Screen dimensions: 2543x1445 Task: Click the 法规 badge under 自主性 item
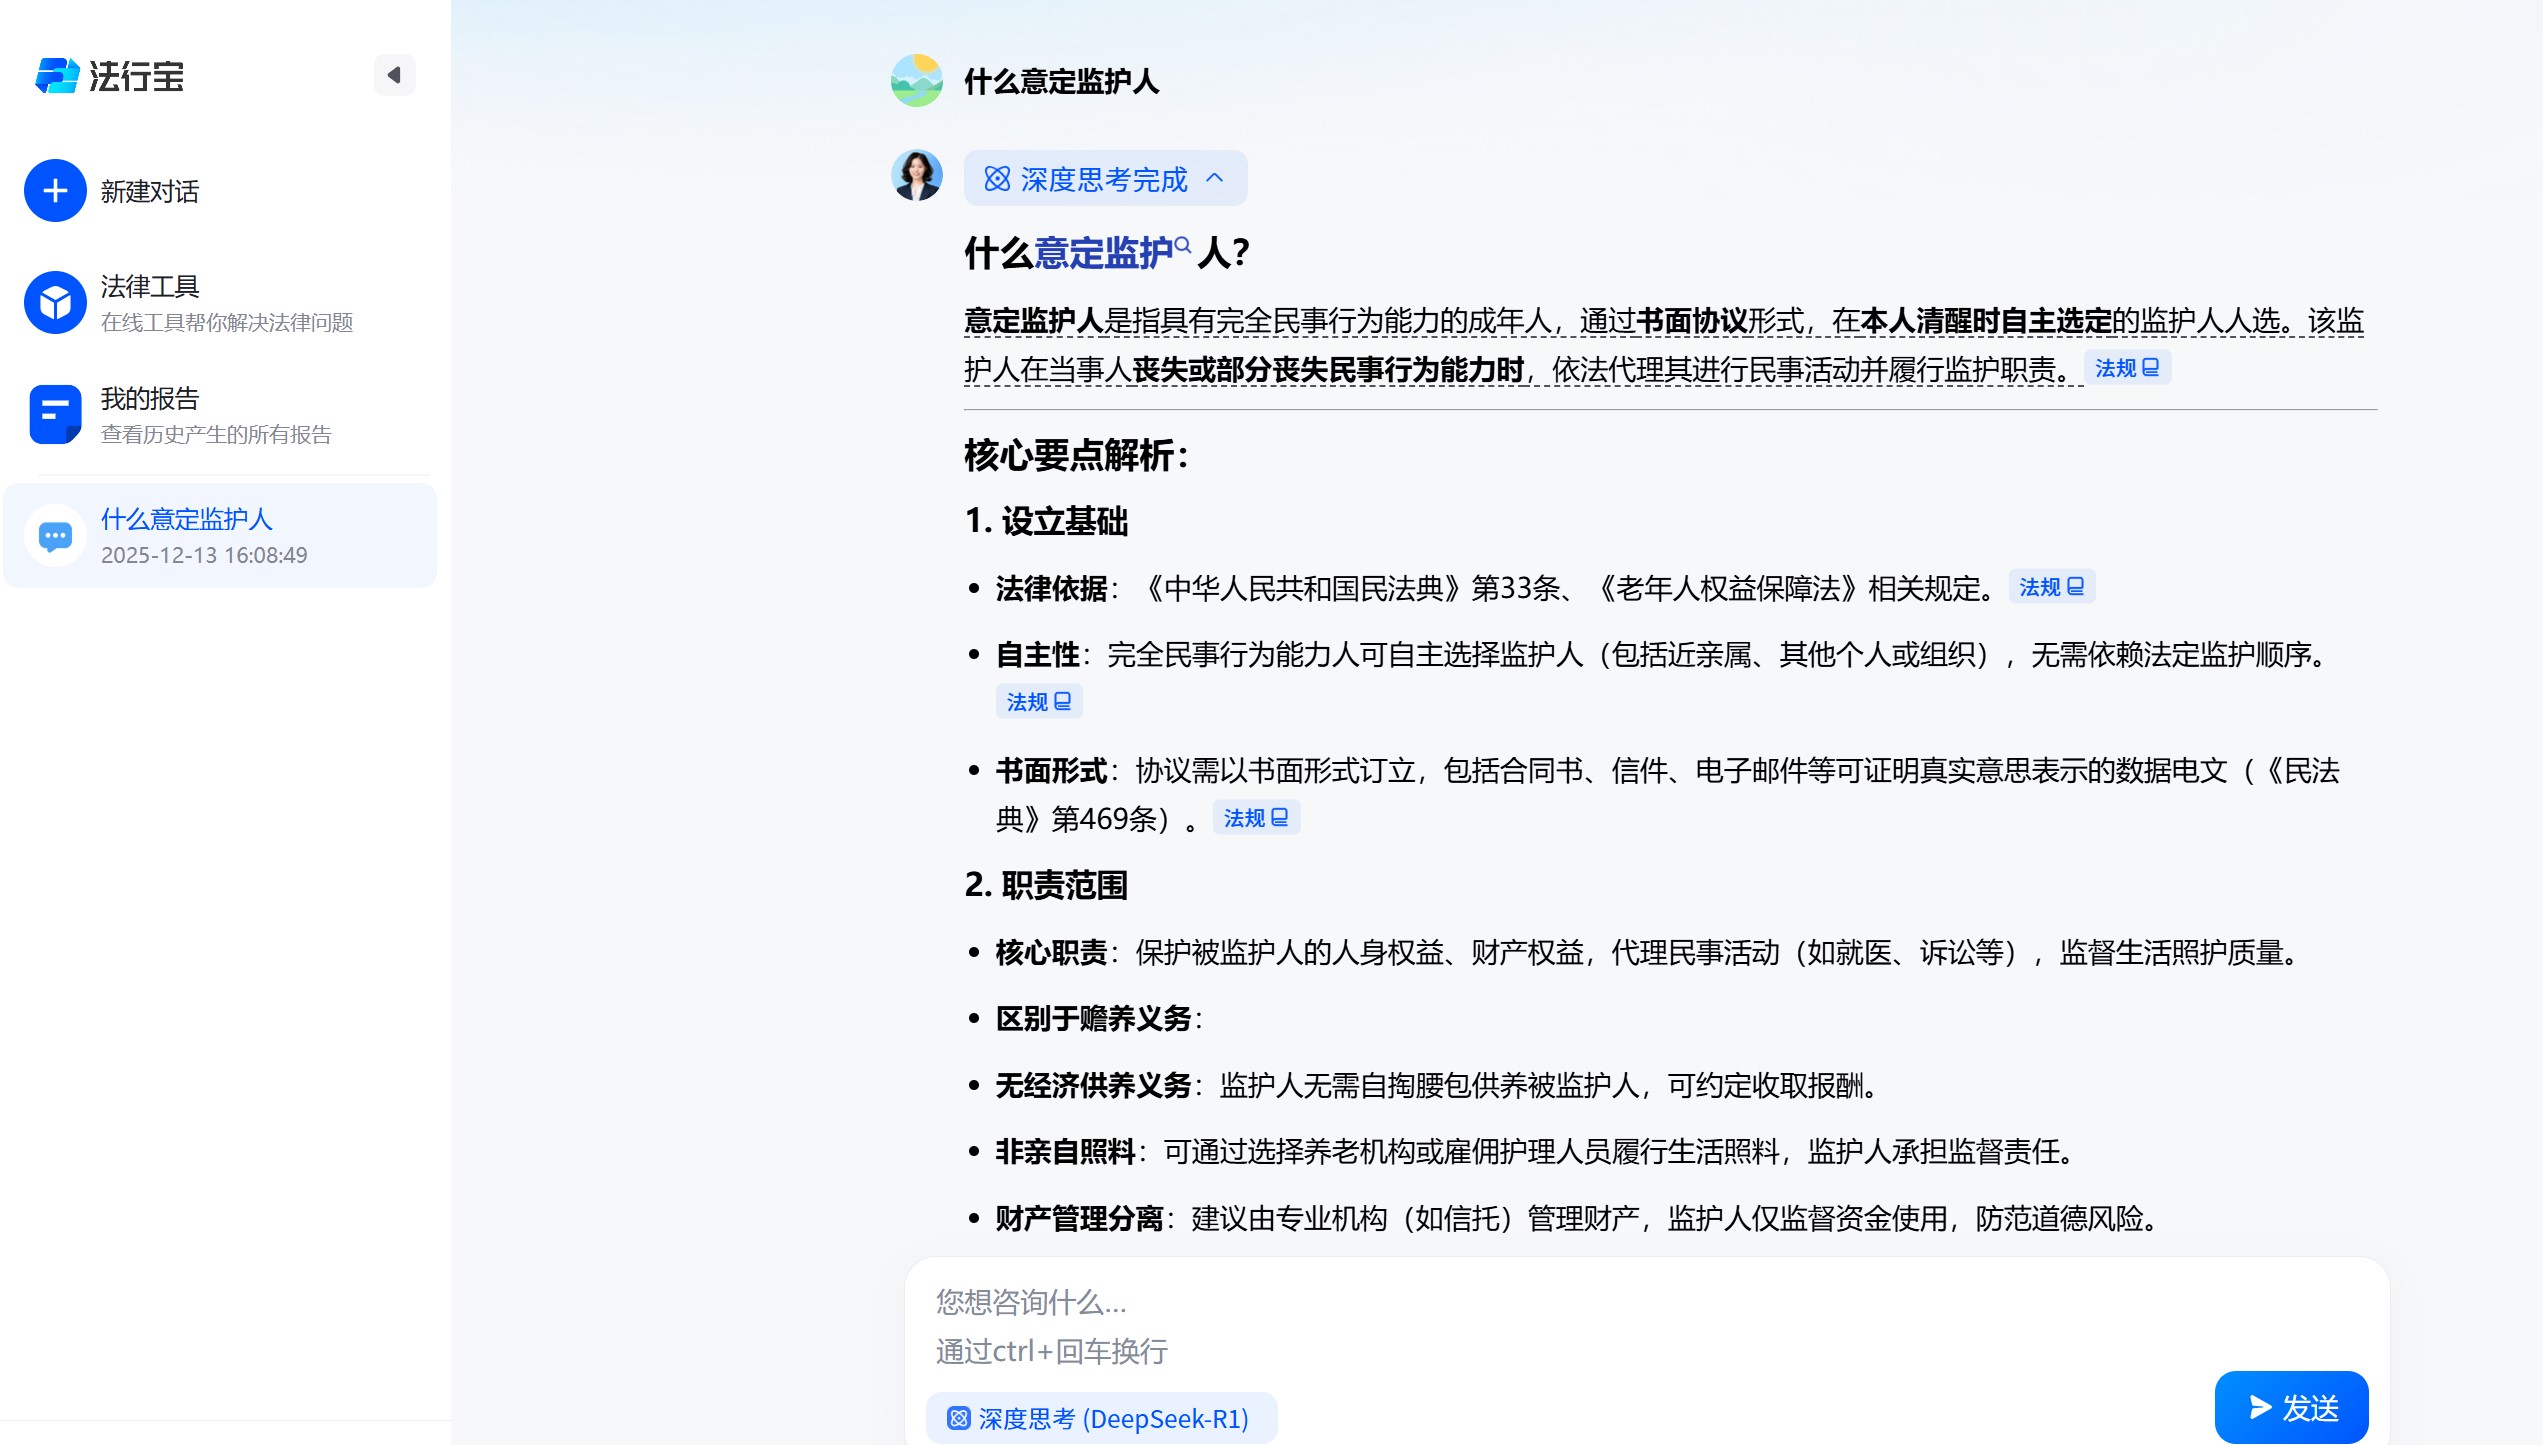pos(1039,700)
